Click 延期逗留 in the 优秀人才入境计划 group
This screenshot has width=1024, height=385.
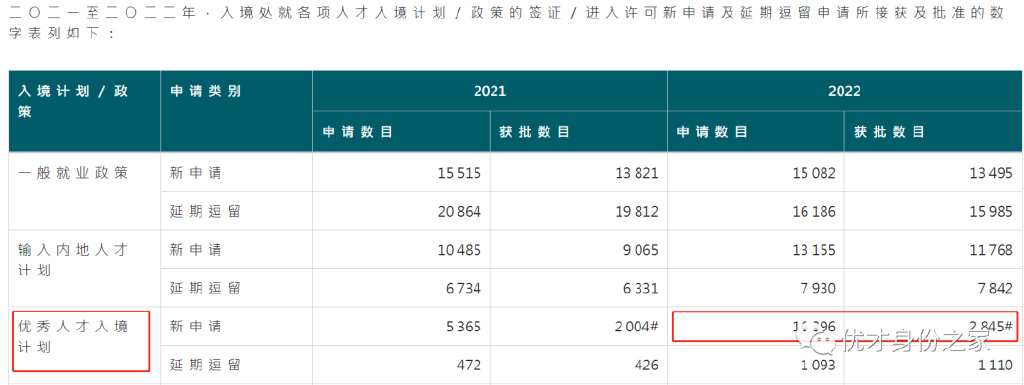[x=206, y=364]
